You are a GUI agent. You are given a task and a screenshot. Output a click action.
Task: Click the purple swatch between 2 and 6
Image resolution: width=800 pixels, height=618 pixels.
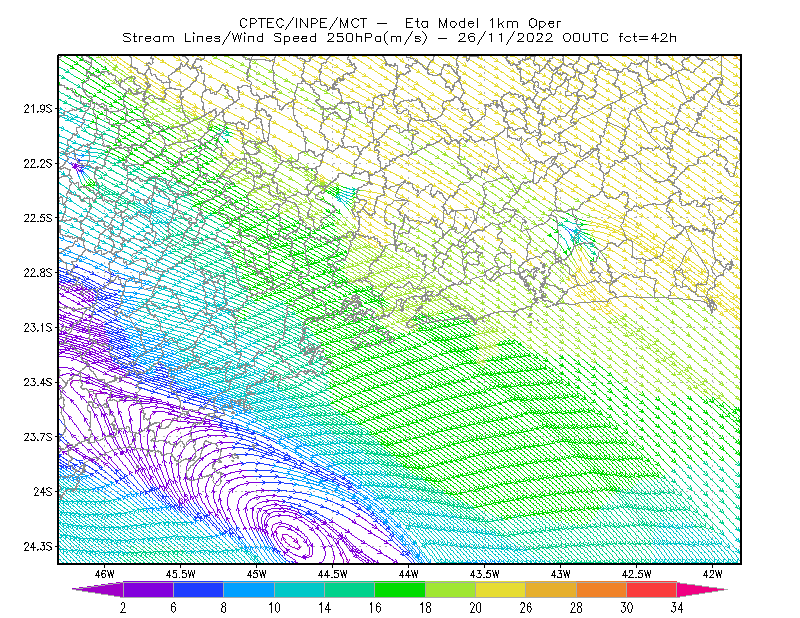tap(148, 589)
